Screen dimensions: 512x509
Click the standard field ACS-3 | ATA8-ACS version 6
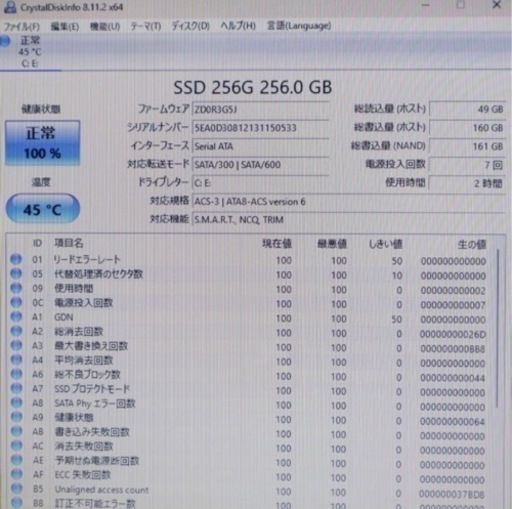pyautogui.click(x=349, y=202)
